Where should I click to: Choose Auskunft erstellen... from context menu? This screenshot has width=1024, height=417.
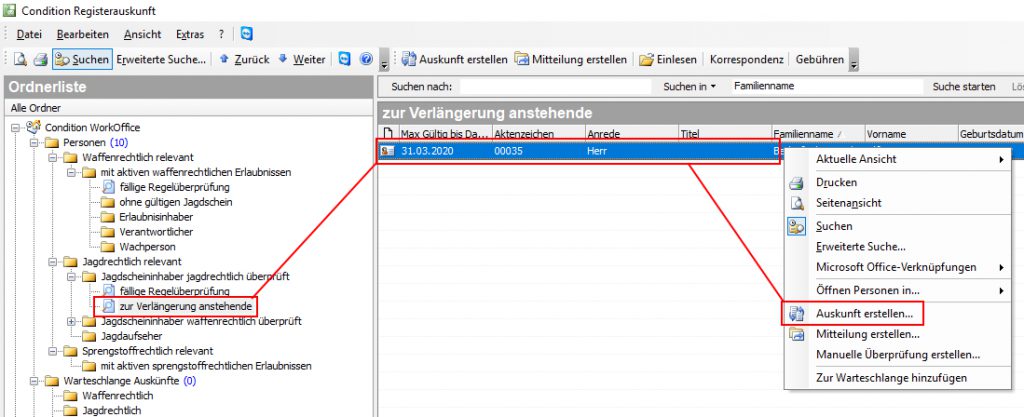[x=864, y=314]
